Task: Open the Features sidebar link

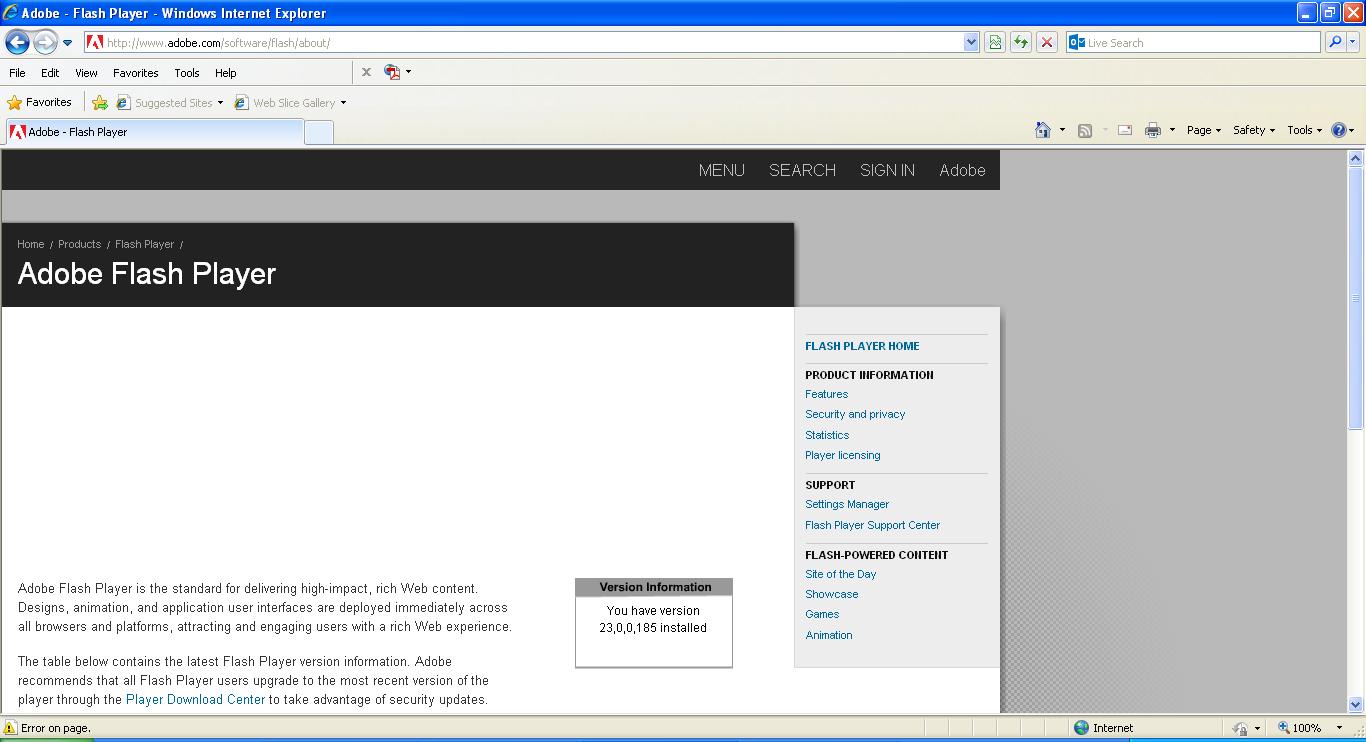Action: tap(827, 394)
